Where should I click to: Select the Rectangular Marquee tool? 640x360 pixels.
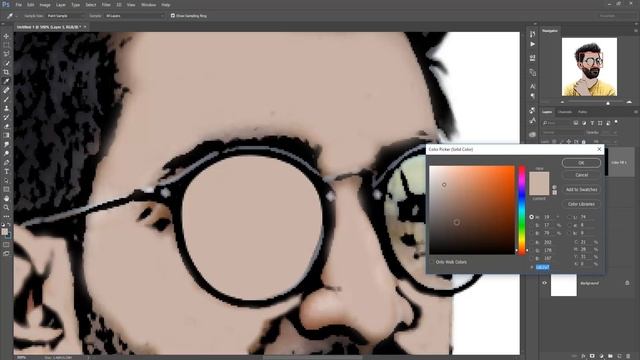point(6,45)
